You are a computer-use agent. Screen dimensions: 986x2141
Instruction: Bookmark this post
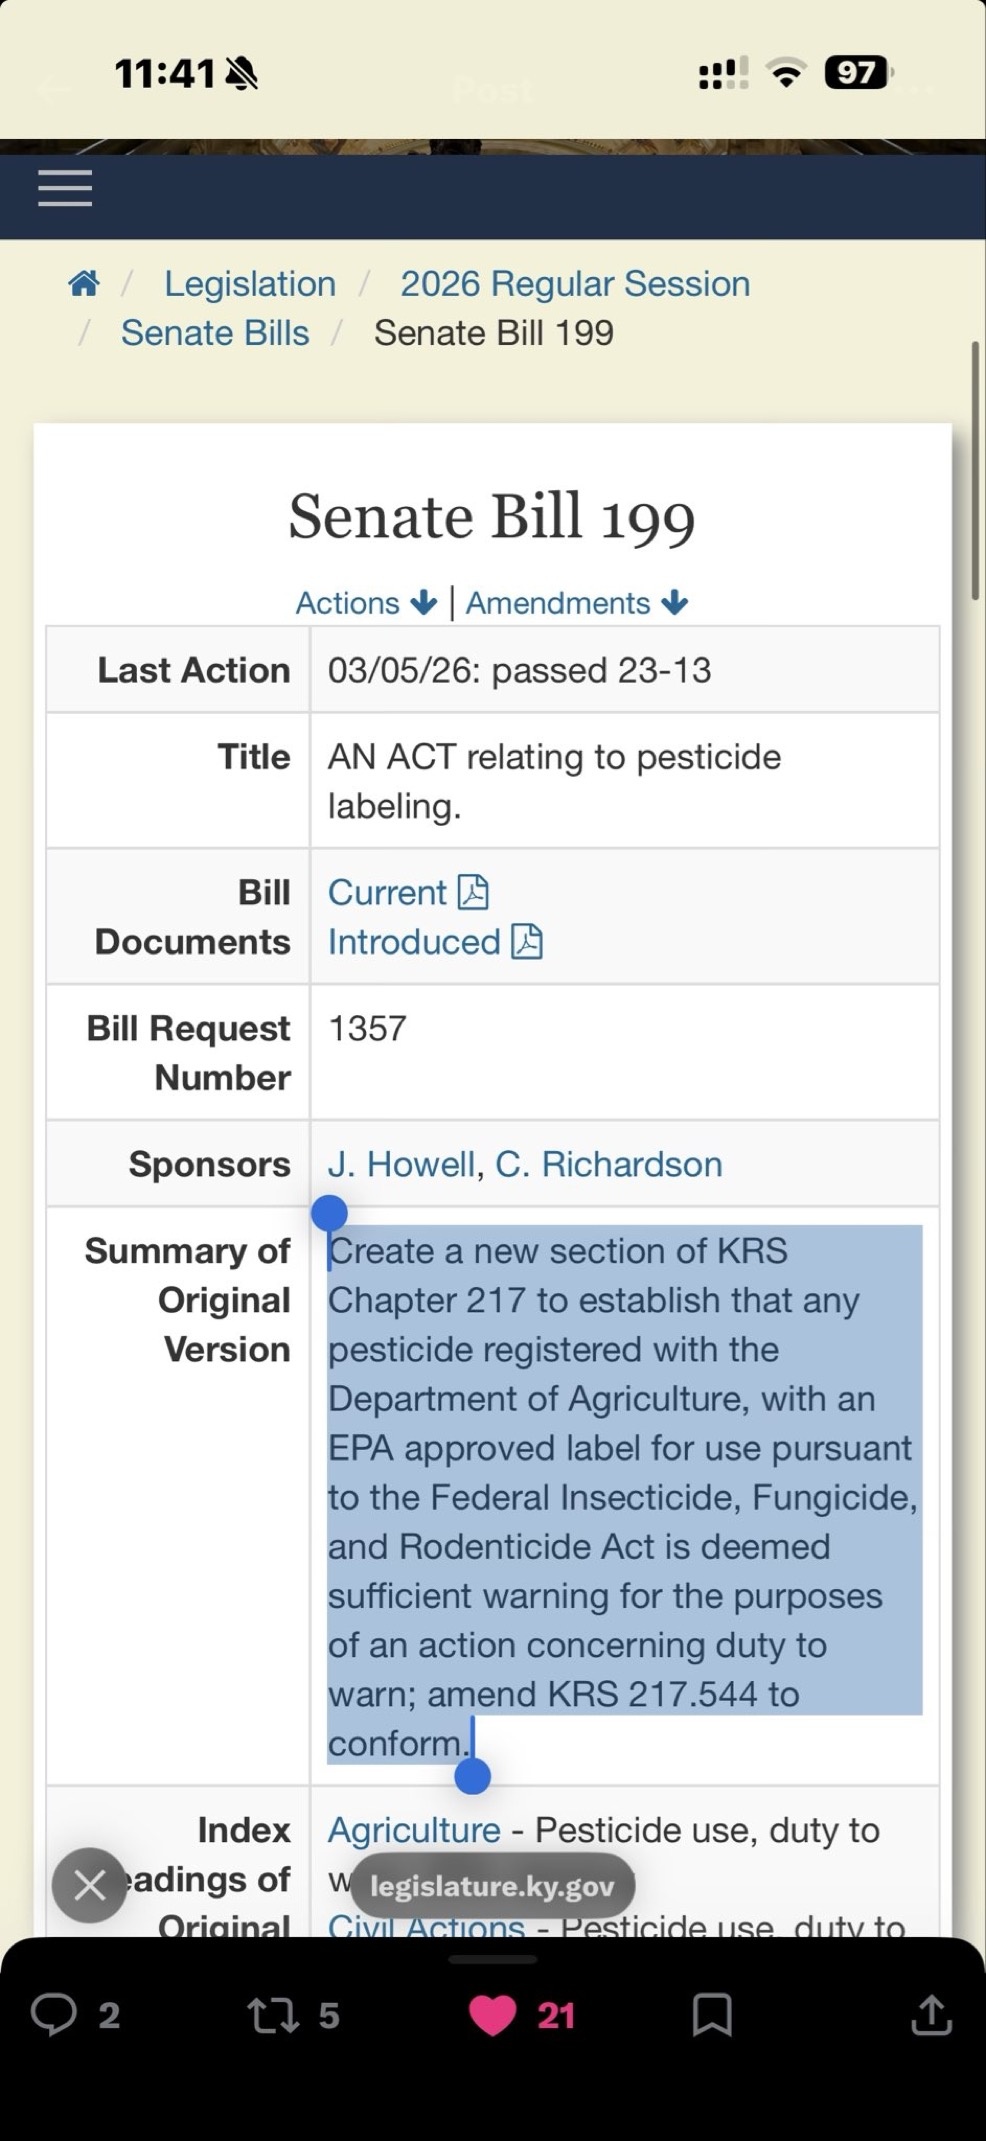coord(712,2014)
